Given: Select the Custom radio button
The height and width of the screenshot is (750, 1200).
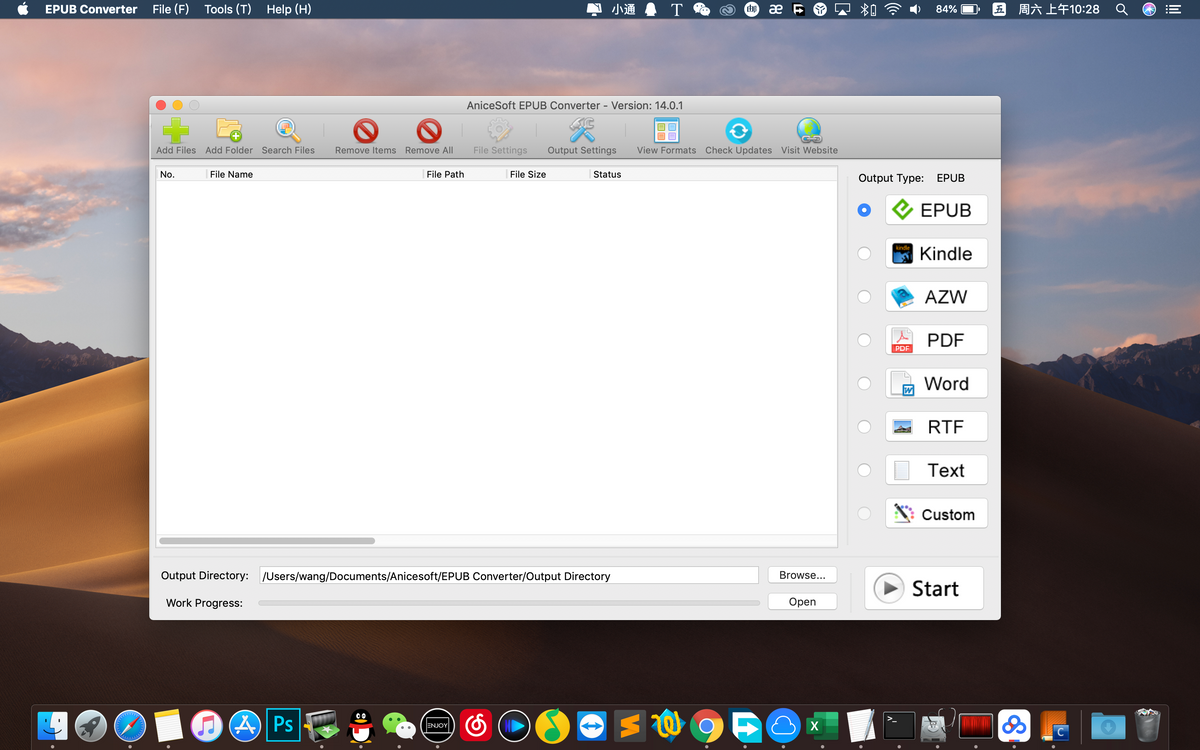Looking at the screenshot, I should (x=864, y=514).
